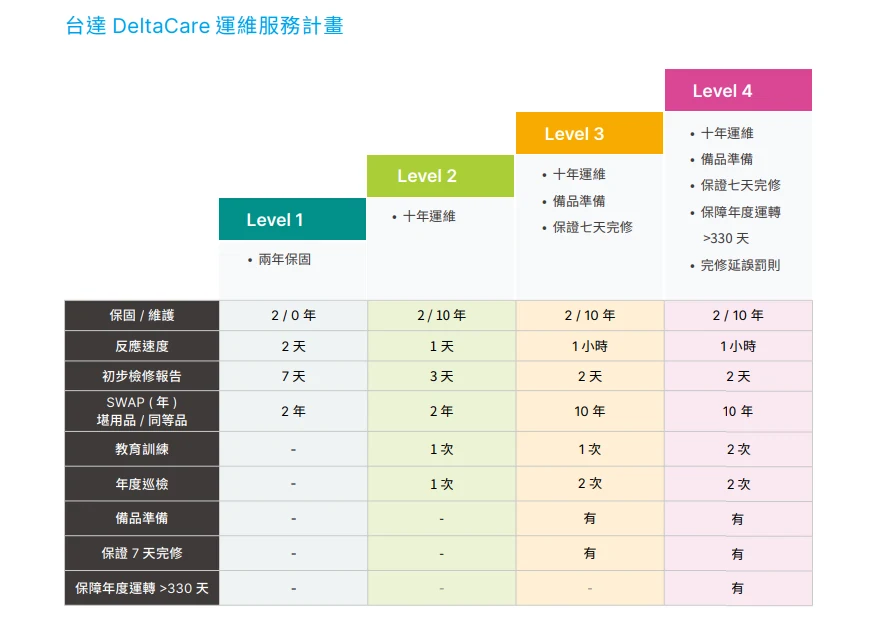
Task: Click the 年度巡檢 value 1 次 for Level 2
Action: tap(442, 484)
